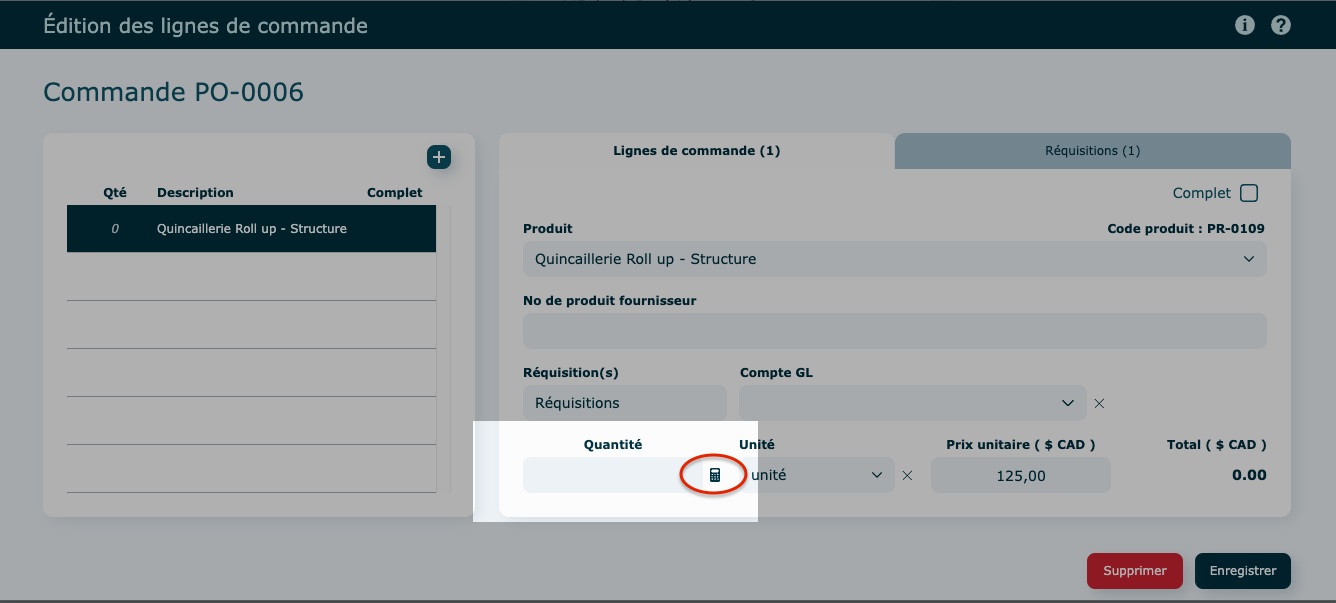Expand the Produit dropdown
This screenshot has height=603, width=1336.
(894, 259)
